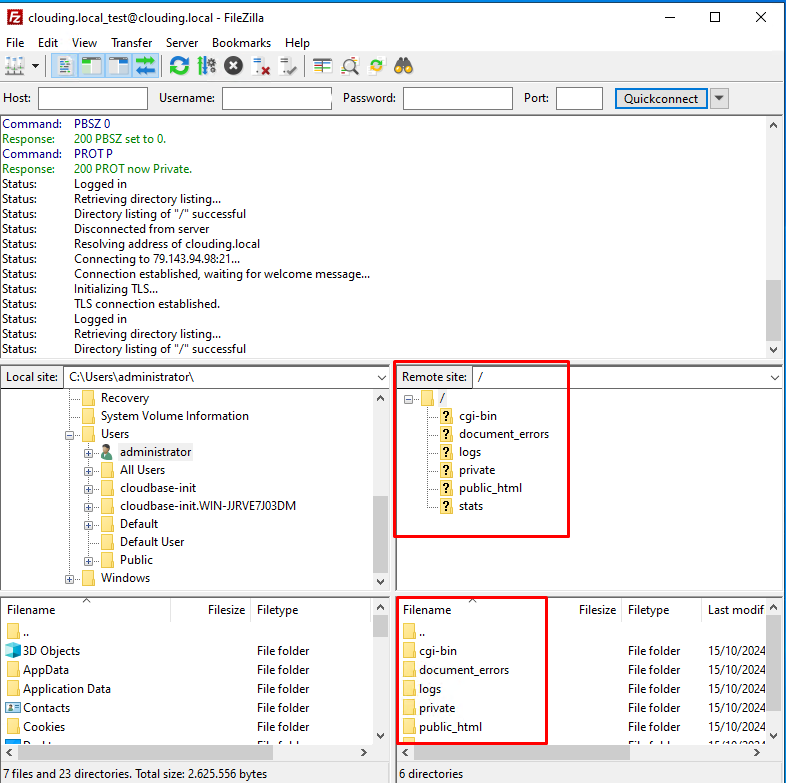Toggle local directory tree display
The height and width of the screenshot is (783, 786).
point(92,66)
